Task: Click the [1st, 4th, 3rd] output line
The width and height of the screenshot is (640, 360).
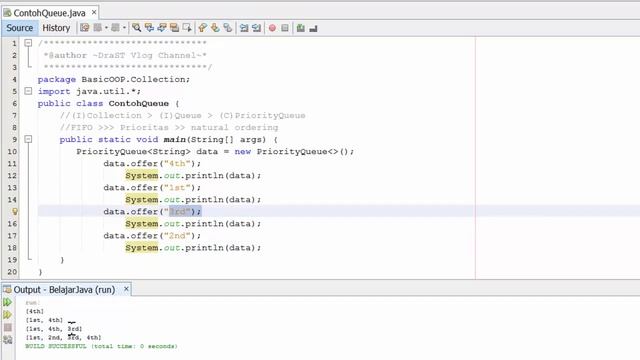Action: (x=54, y=329)
